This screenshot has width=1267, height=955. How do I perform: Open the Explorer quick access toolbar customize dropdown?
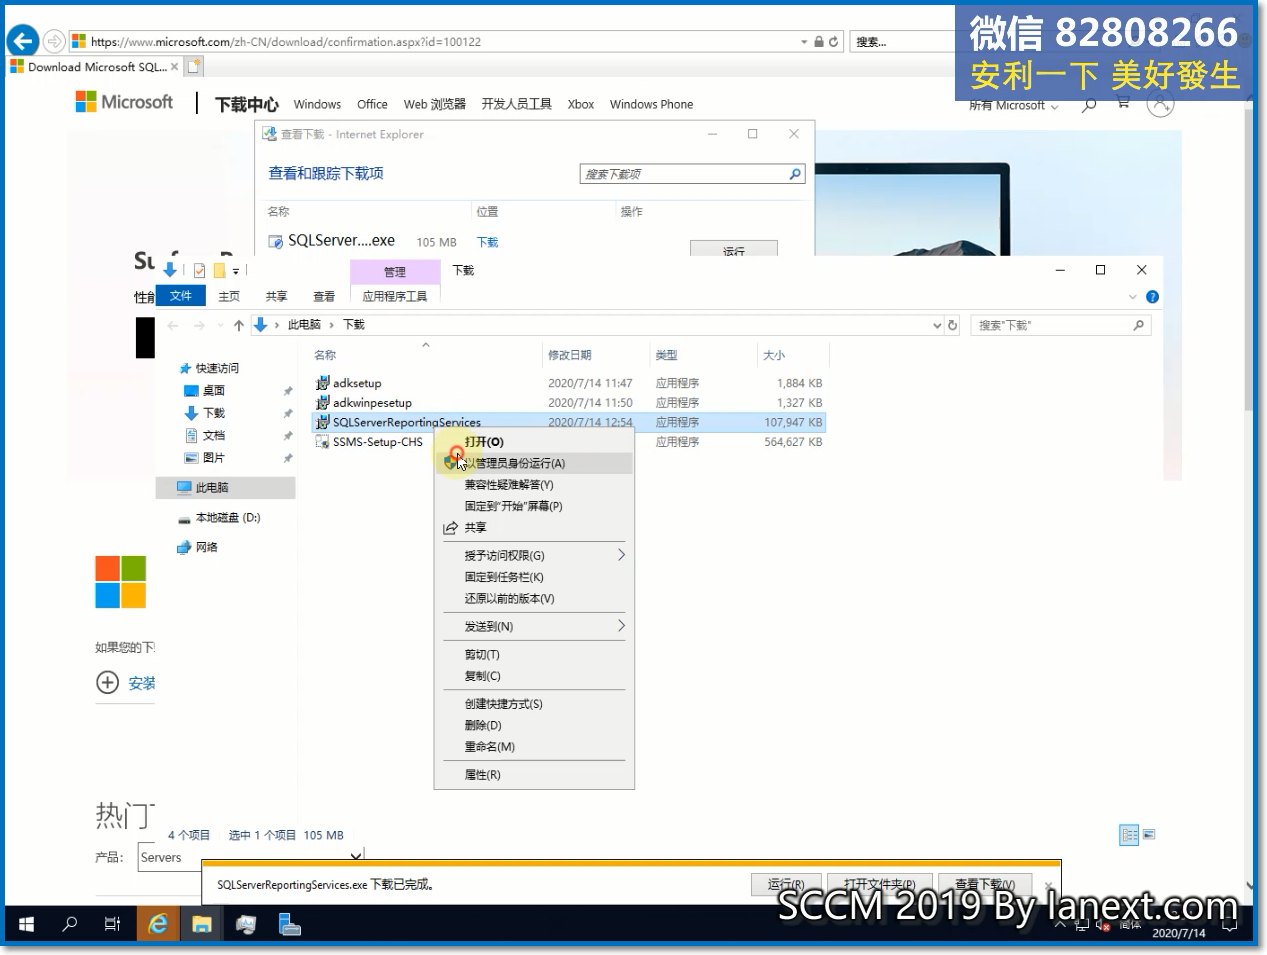236,271
